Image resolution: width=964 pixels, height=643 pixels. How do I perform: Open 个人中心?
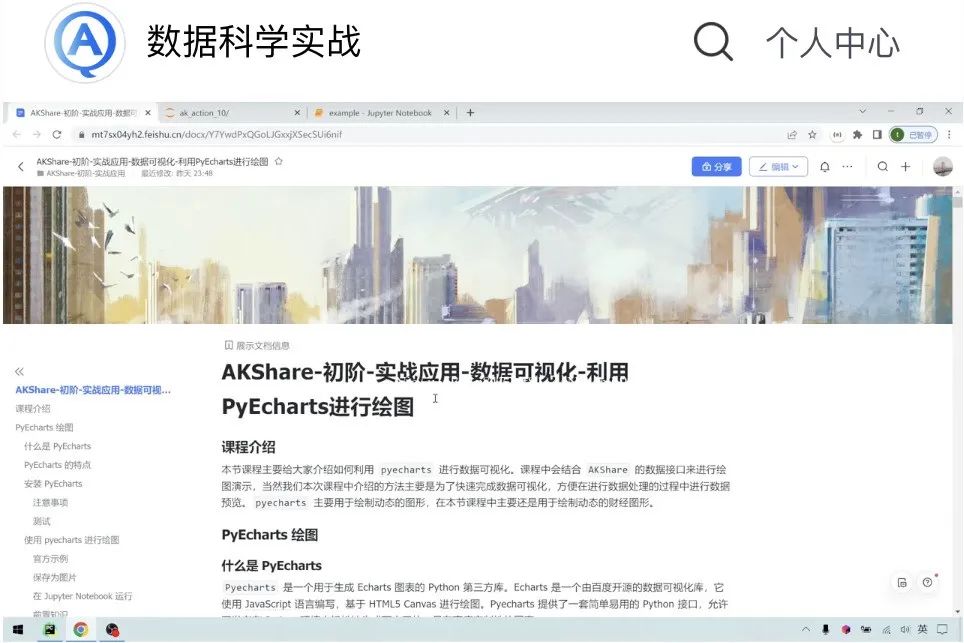(832, 43)
